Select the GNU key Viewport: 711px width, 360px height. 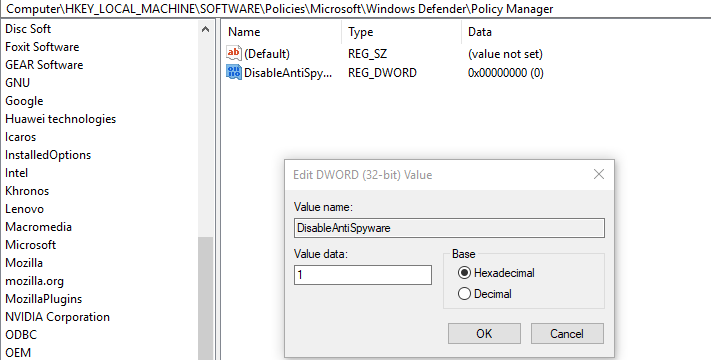[17, 83]
